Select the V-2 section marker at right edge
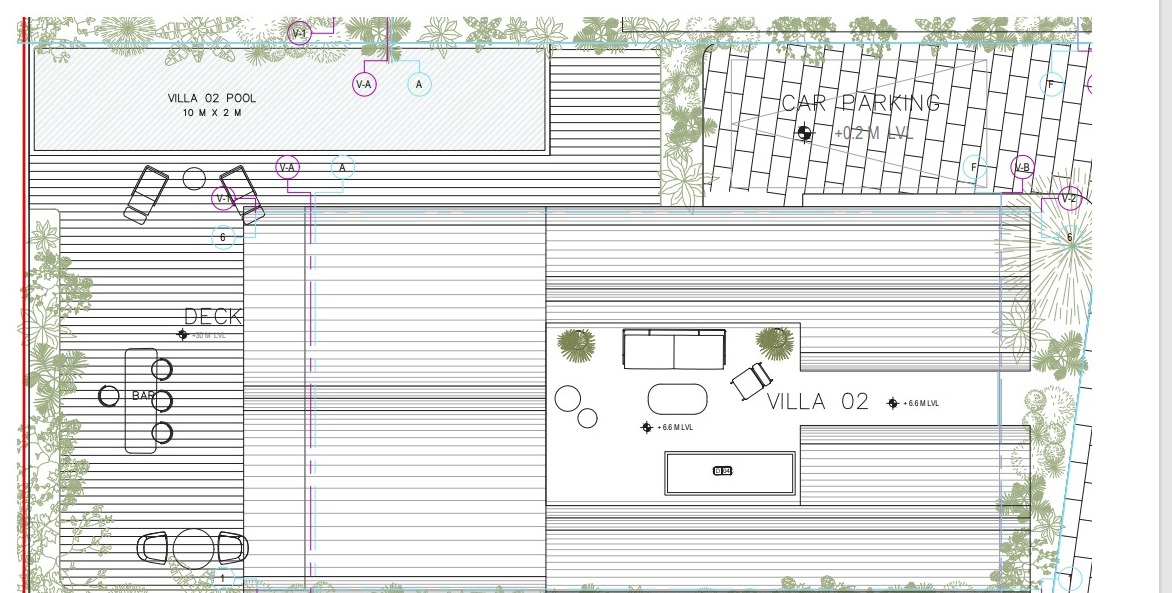Image resolution: width=1172 pixels, height=593 pixels. (x=1069, y=198)
